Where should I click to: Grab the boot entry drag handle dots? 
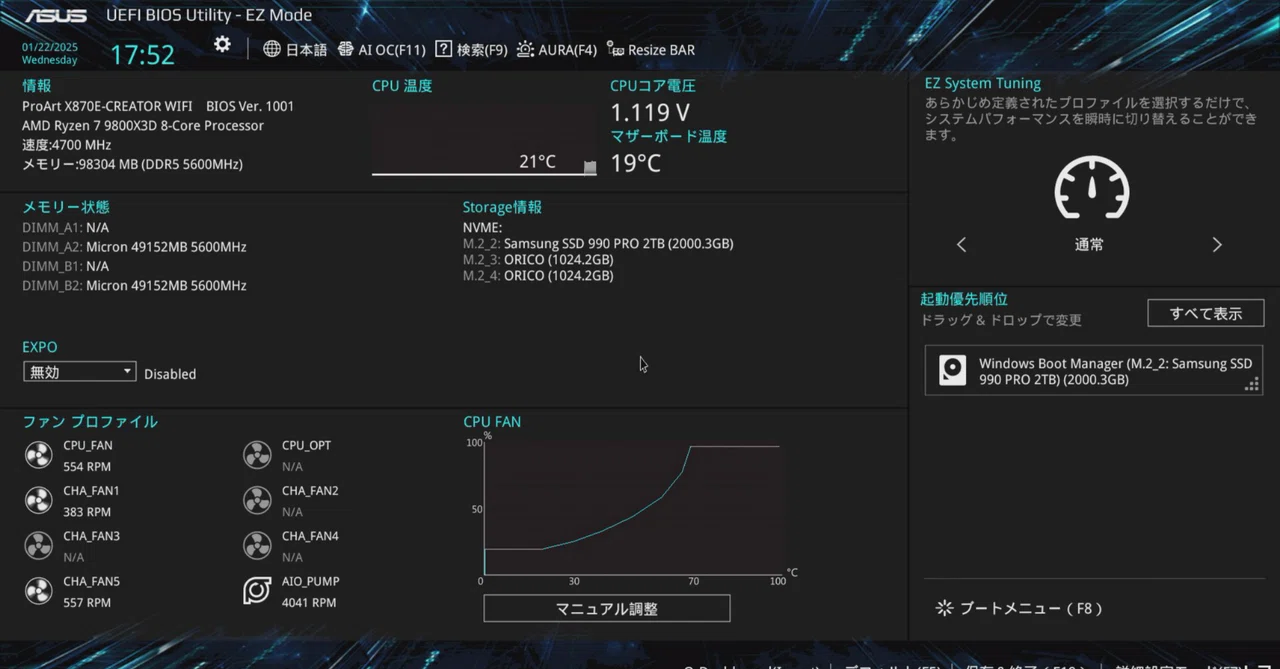point(1251,384)
